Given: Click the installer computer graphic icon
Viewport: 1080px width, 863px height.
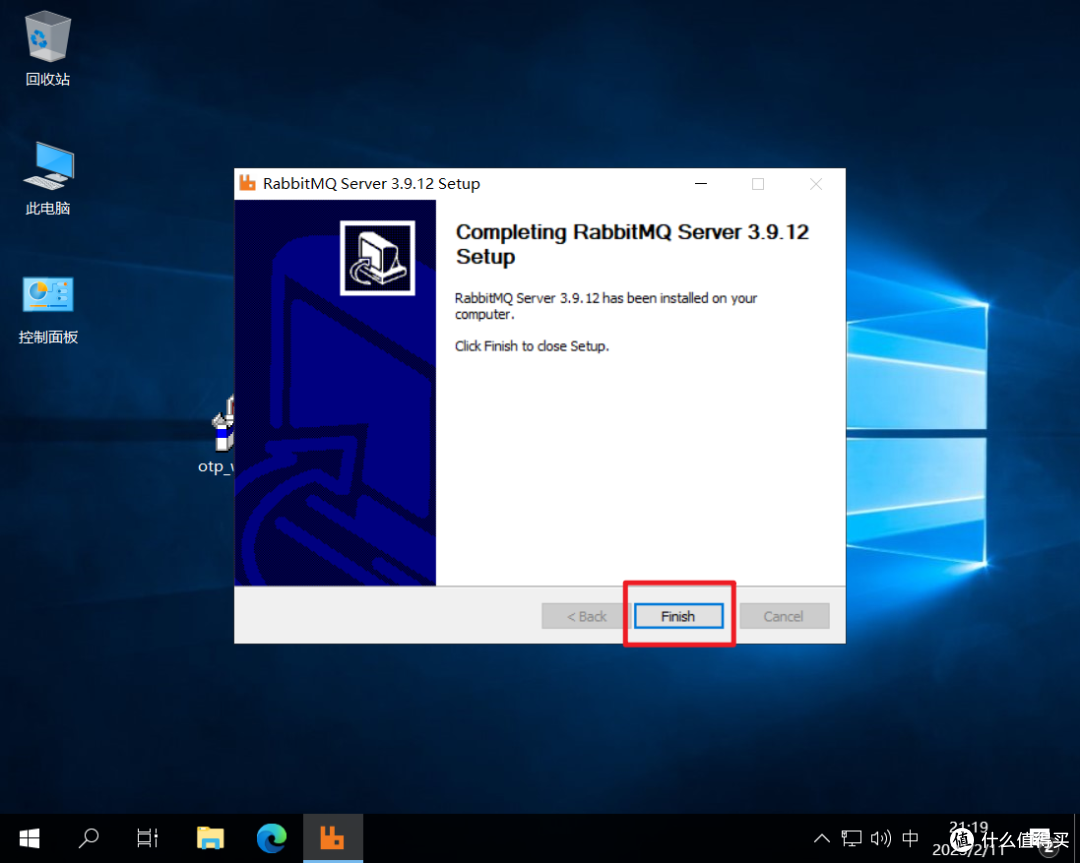Looking at the screenshot, I should [x=377, y=258].
